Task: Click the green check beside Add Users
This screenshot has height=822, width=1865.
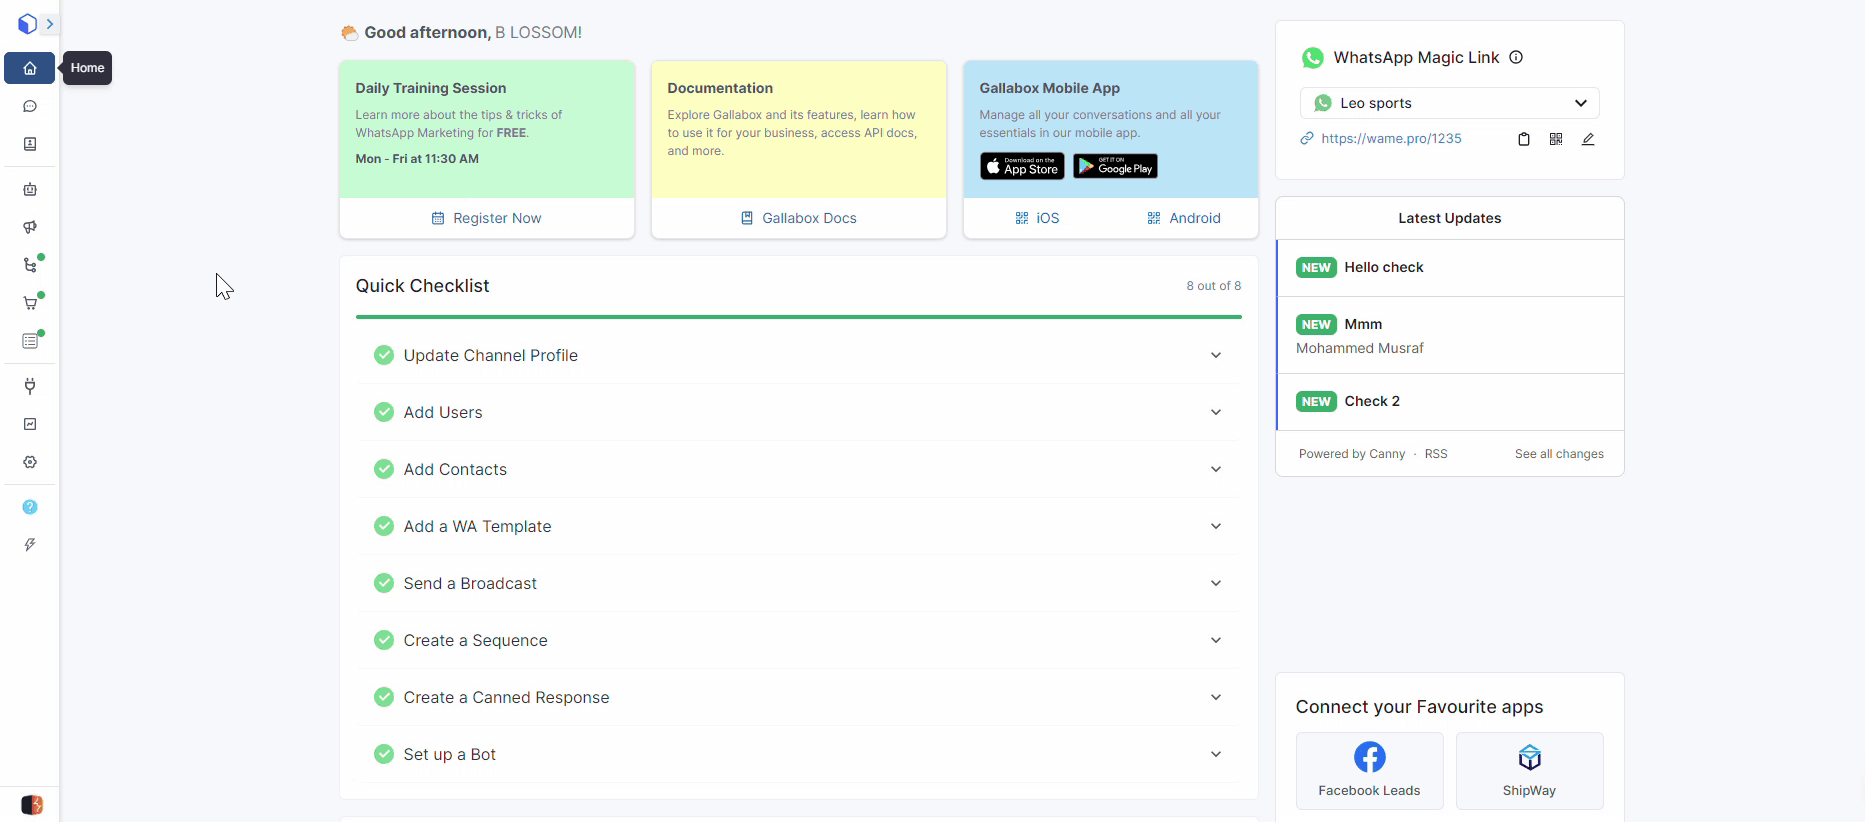Action: pyautogui.click(x=383, y=412)
